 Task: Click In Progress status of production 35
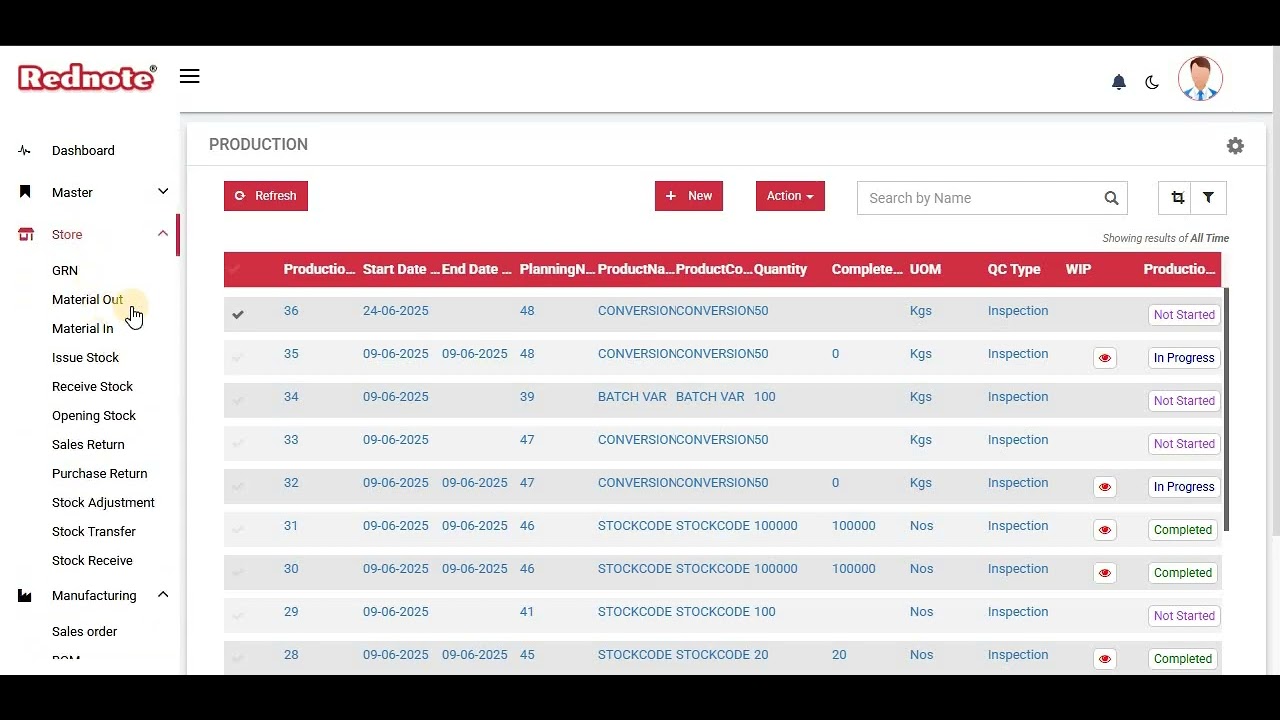click(x=1184, y=358)
